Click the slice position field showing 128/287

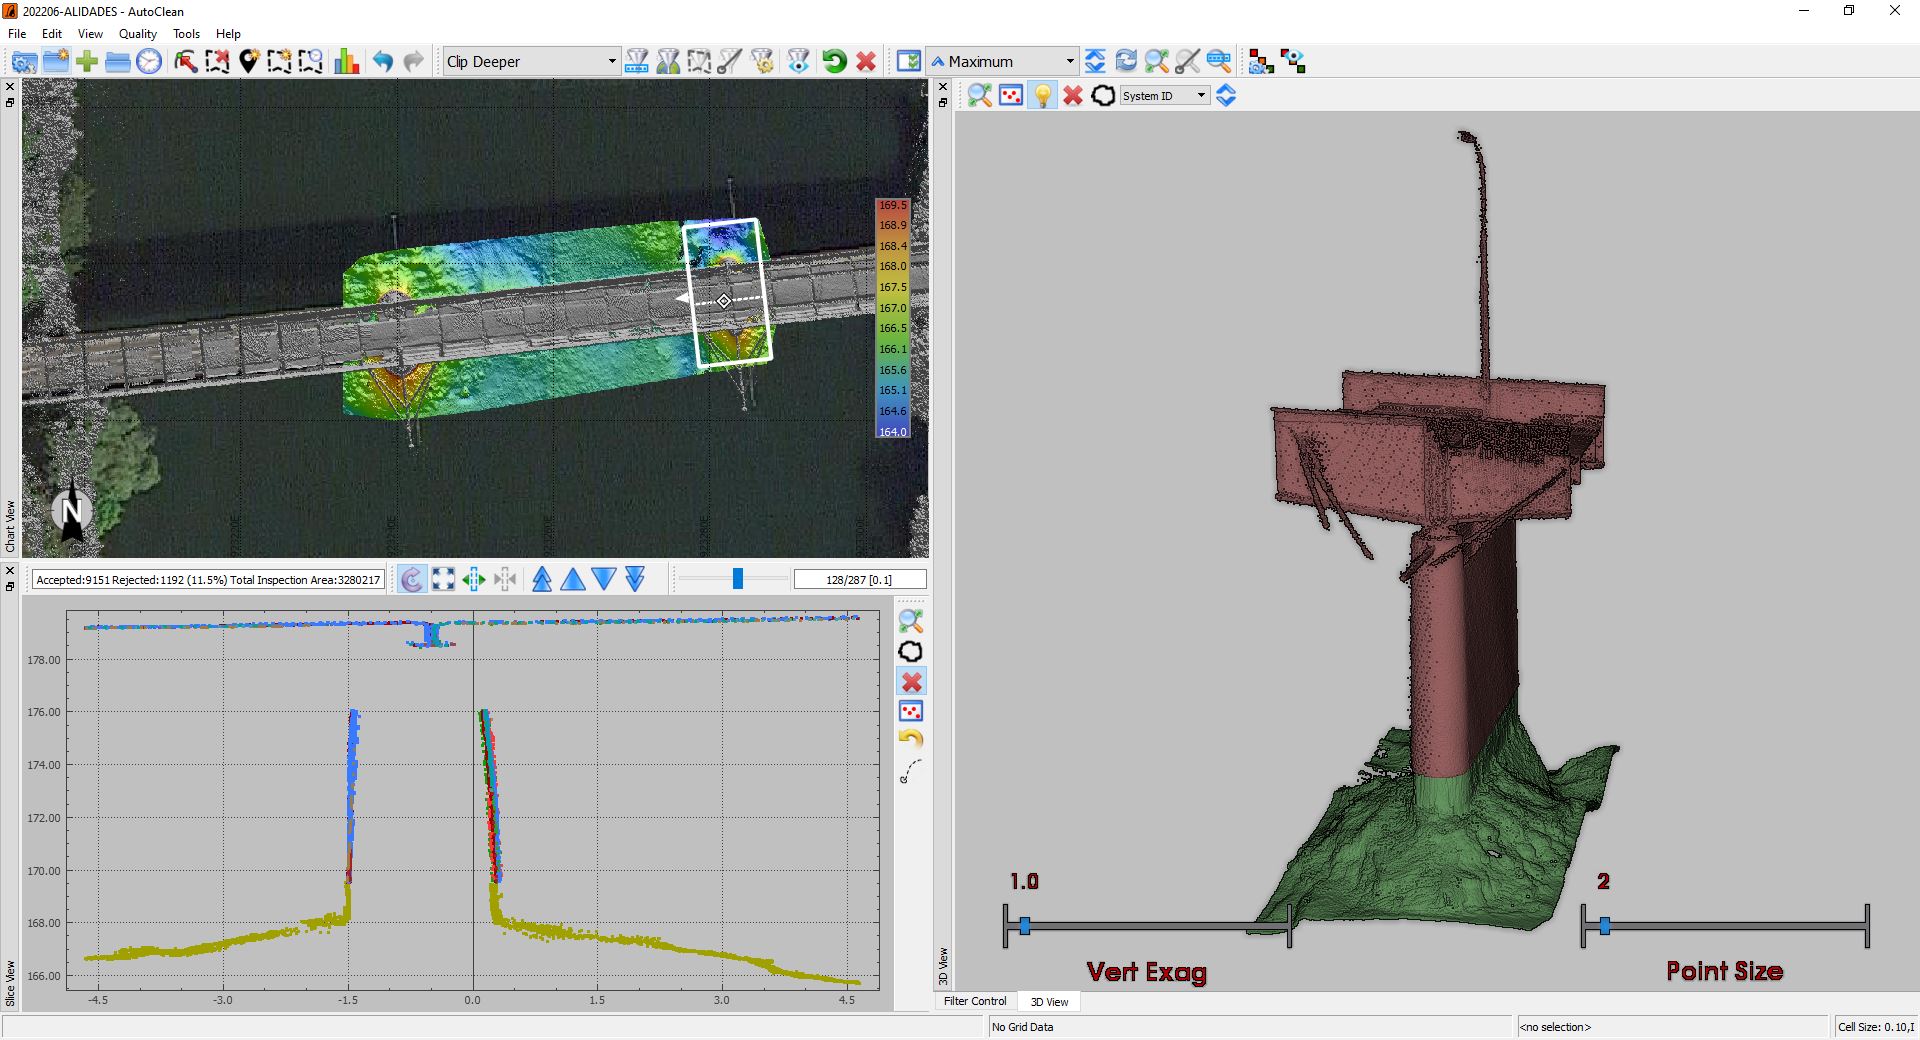click(858, 579)
